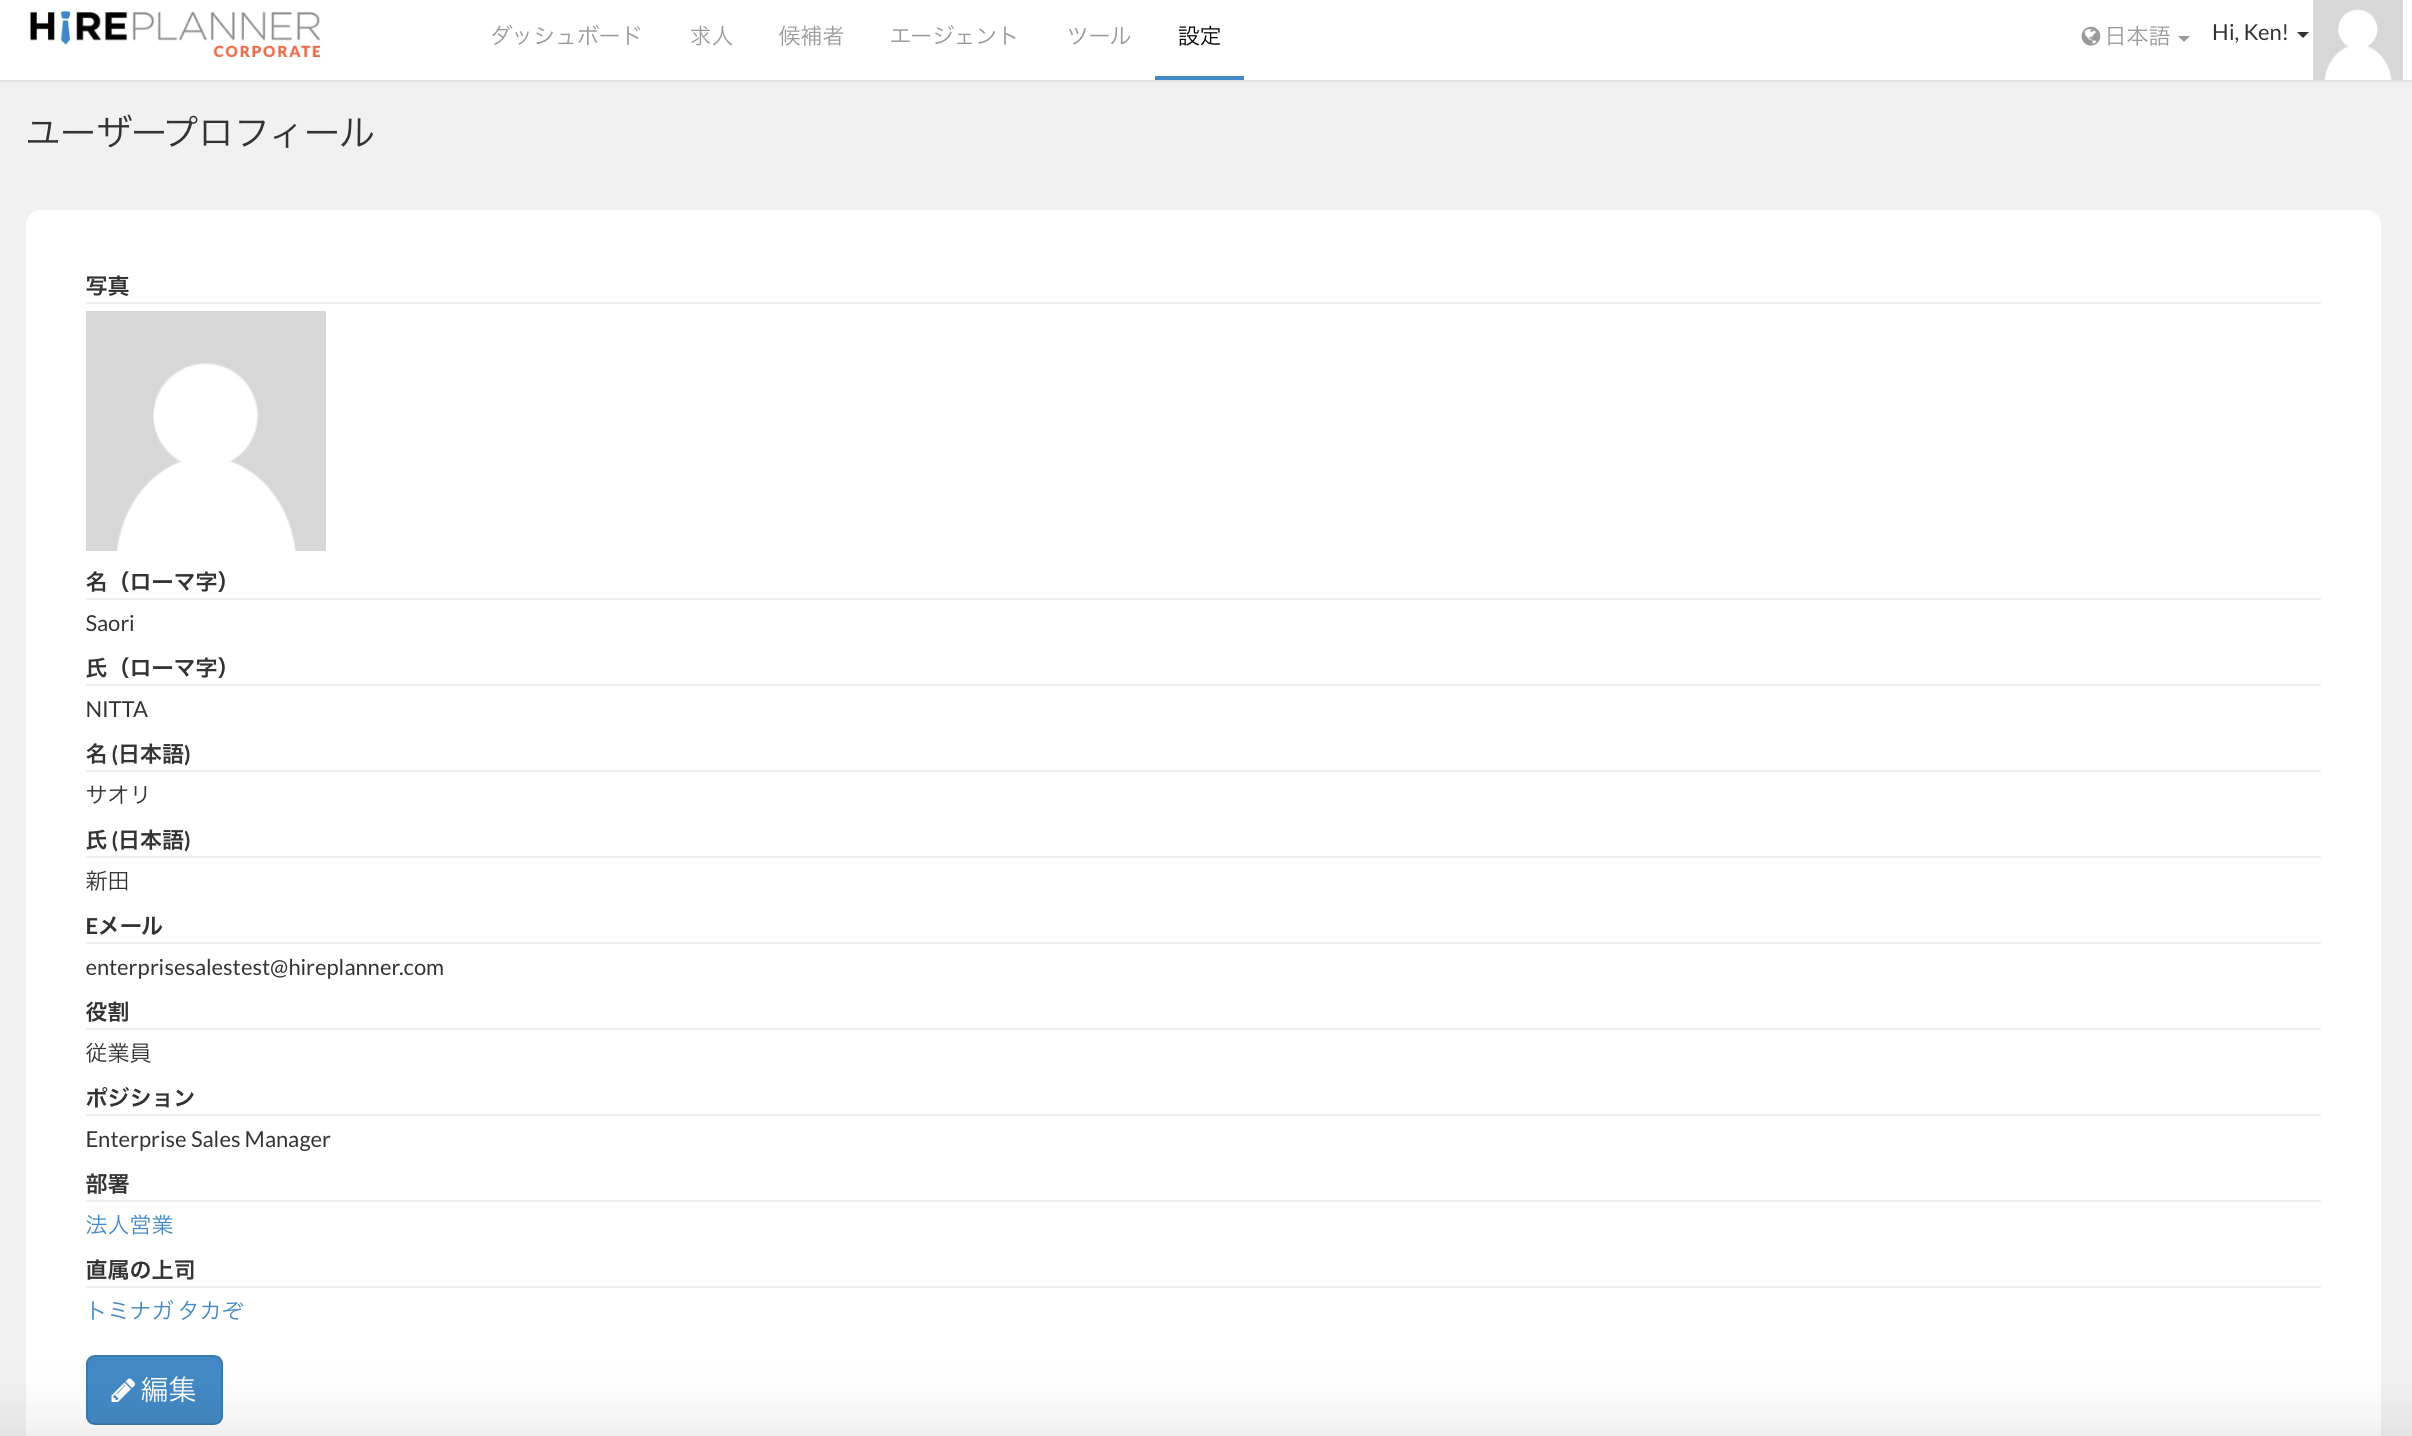Go to ダッシュボード tab
Viewport: 2412px width, 1436px height.
point(565,36)
